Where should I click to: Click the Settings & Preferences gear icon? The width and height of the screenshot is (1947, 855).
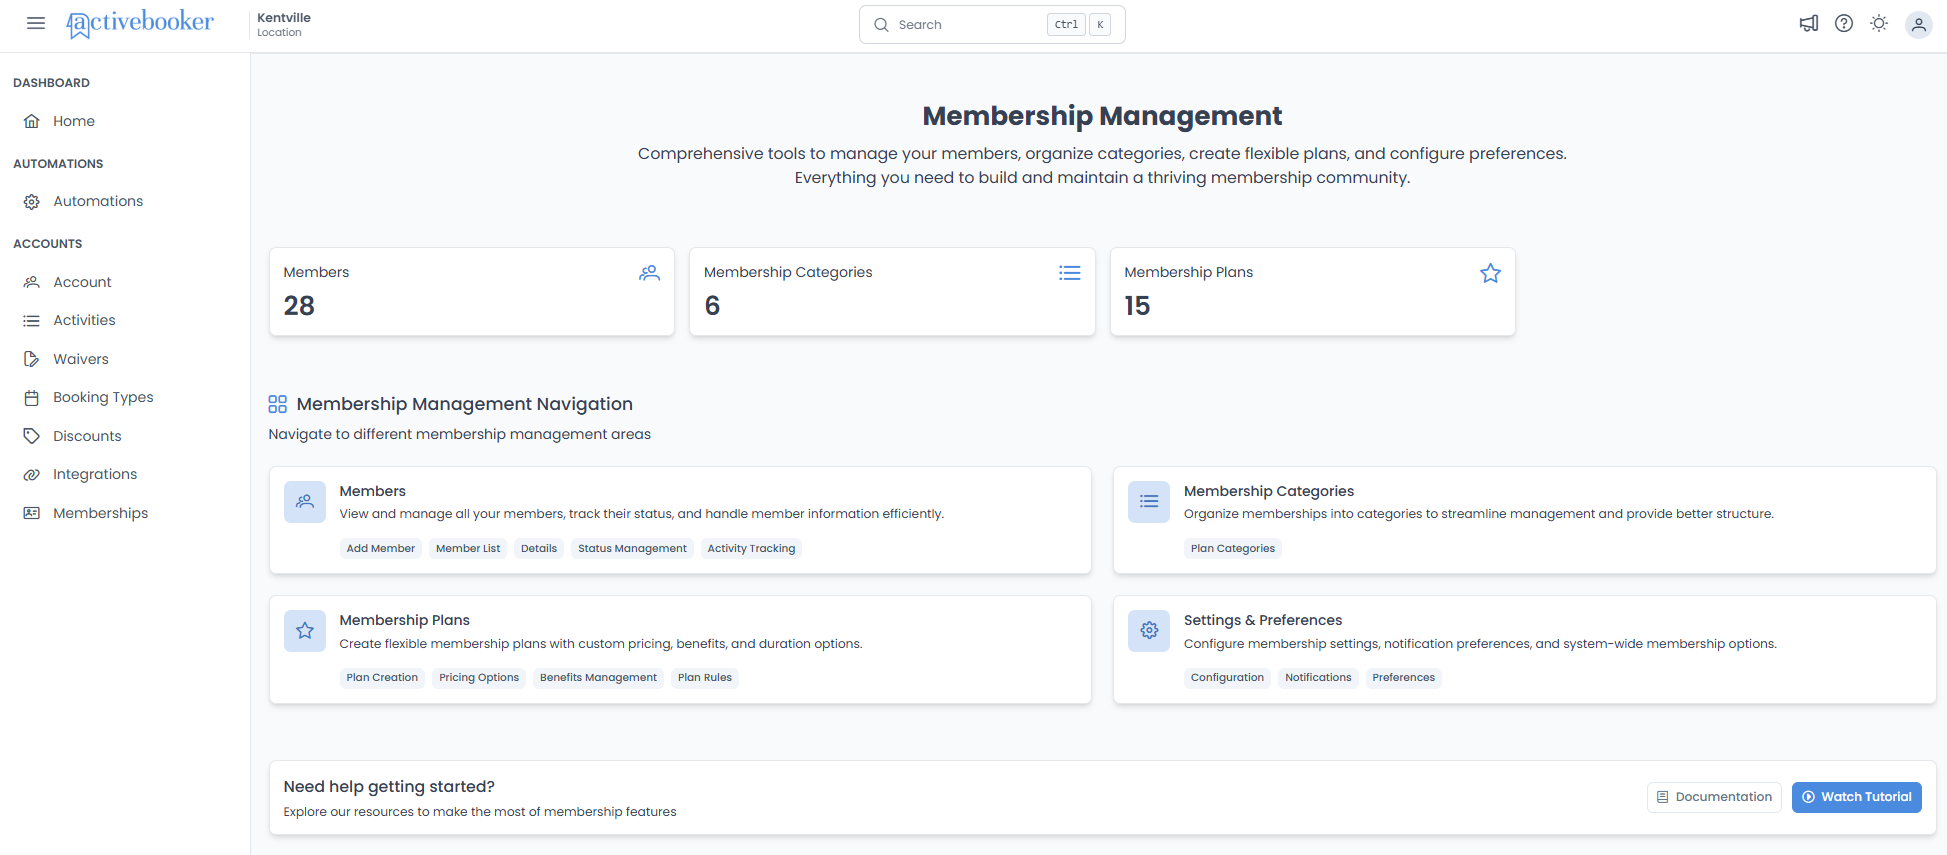click(x=1149, y=631)
